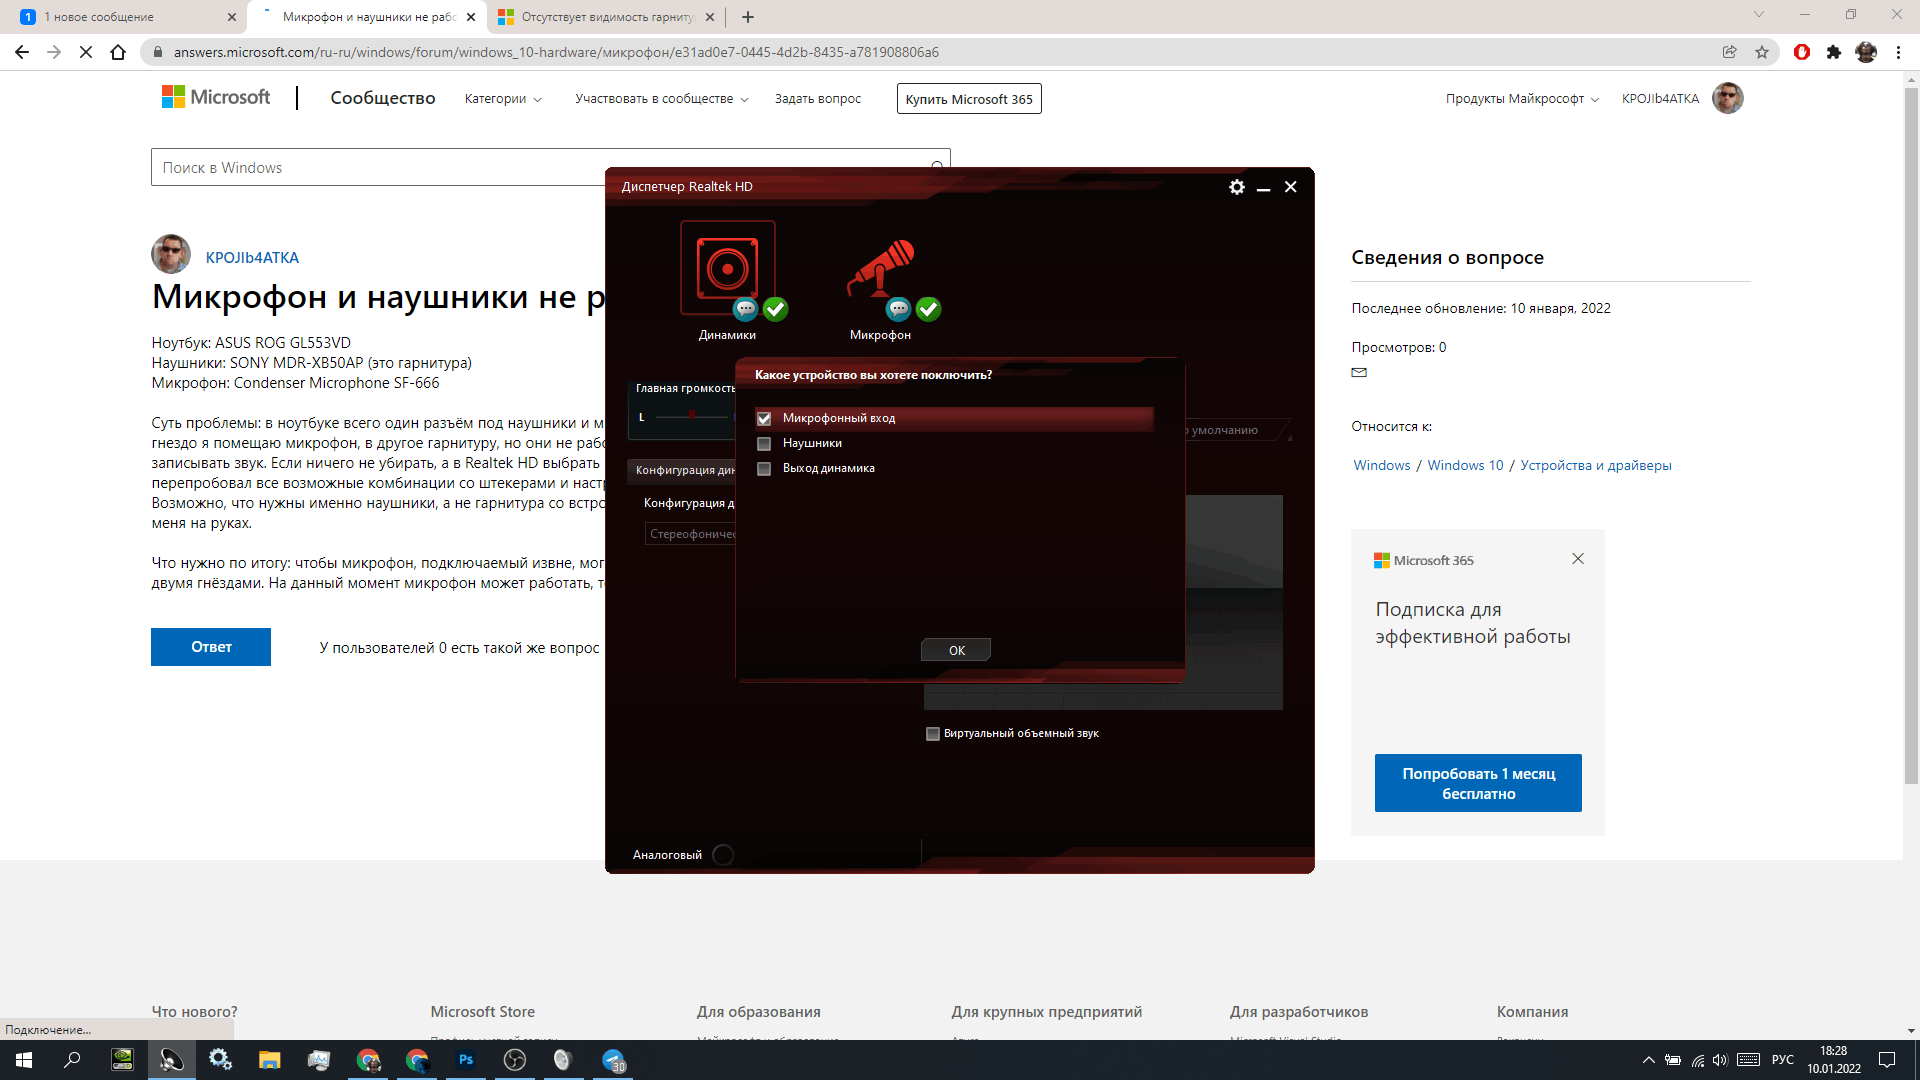Toggle Виртуальный объемный звук checkbox
Viewport: 1920px width, 1080px height.
[933, 734]
